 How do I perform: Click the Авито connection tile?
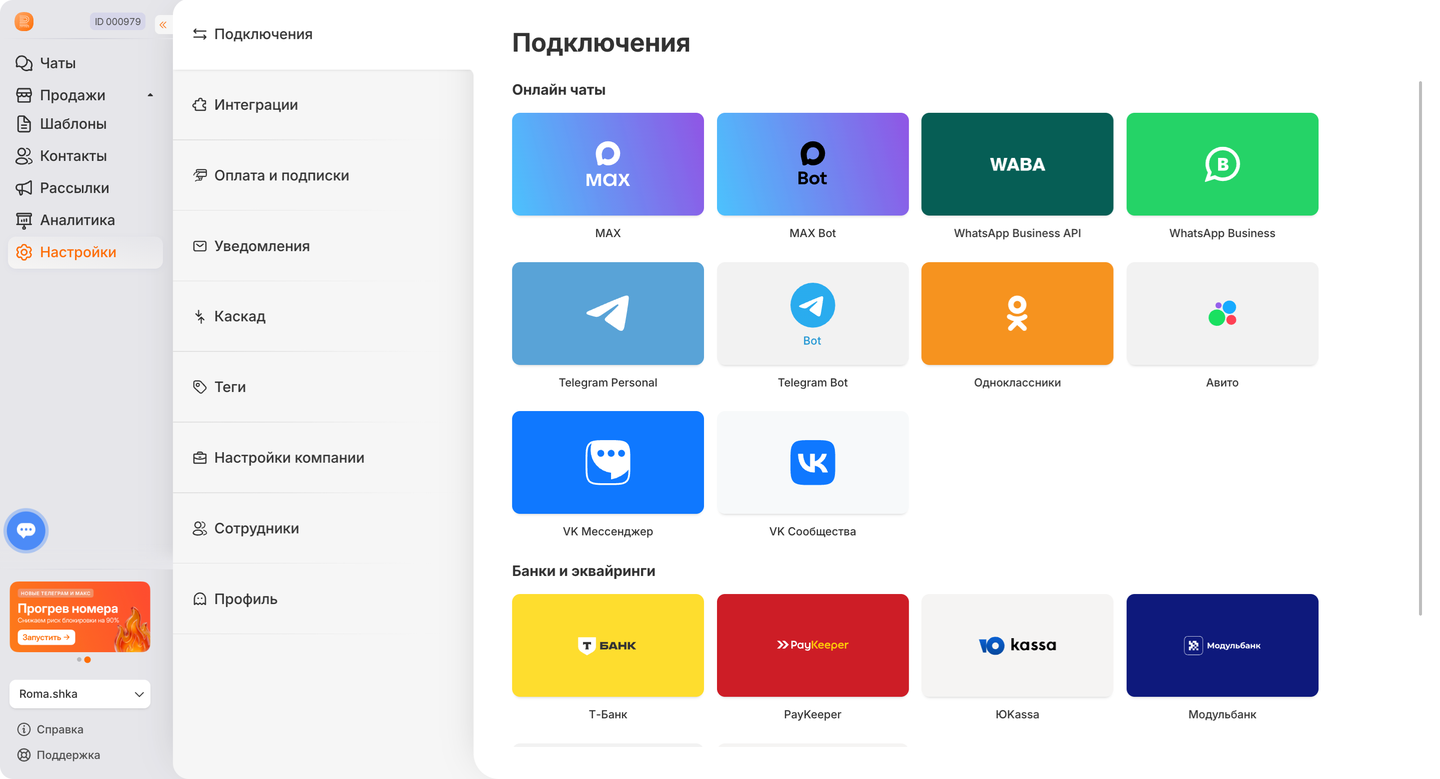[x=1222, y=313]
